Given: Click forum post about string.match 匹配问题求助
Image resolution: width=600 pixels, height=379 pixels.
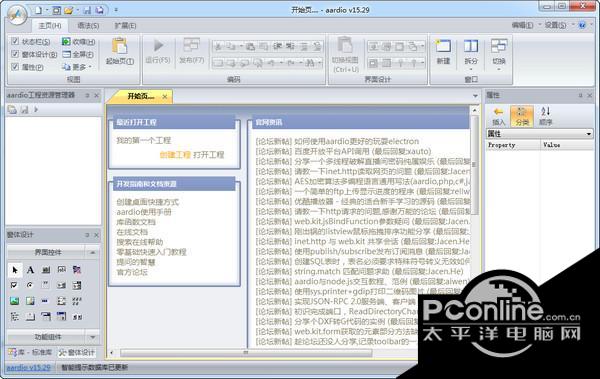Looking at the screenshot, I should [359, 271].
